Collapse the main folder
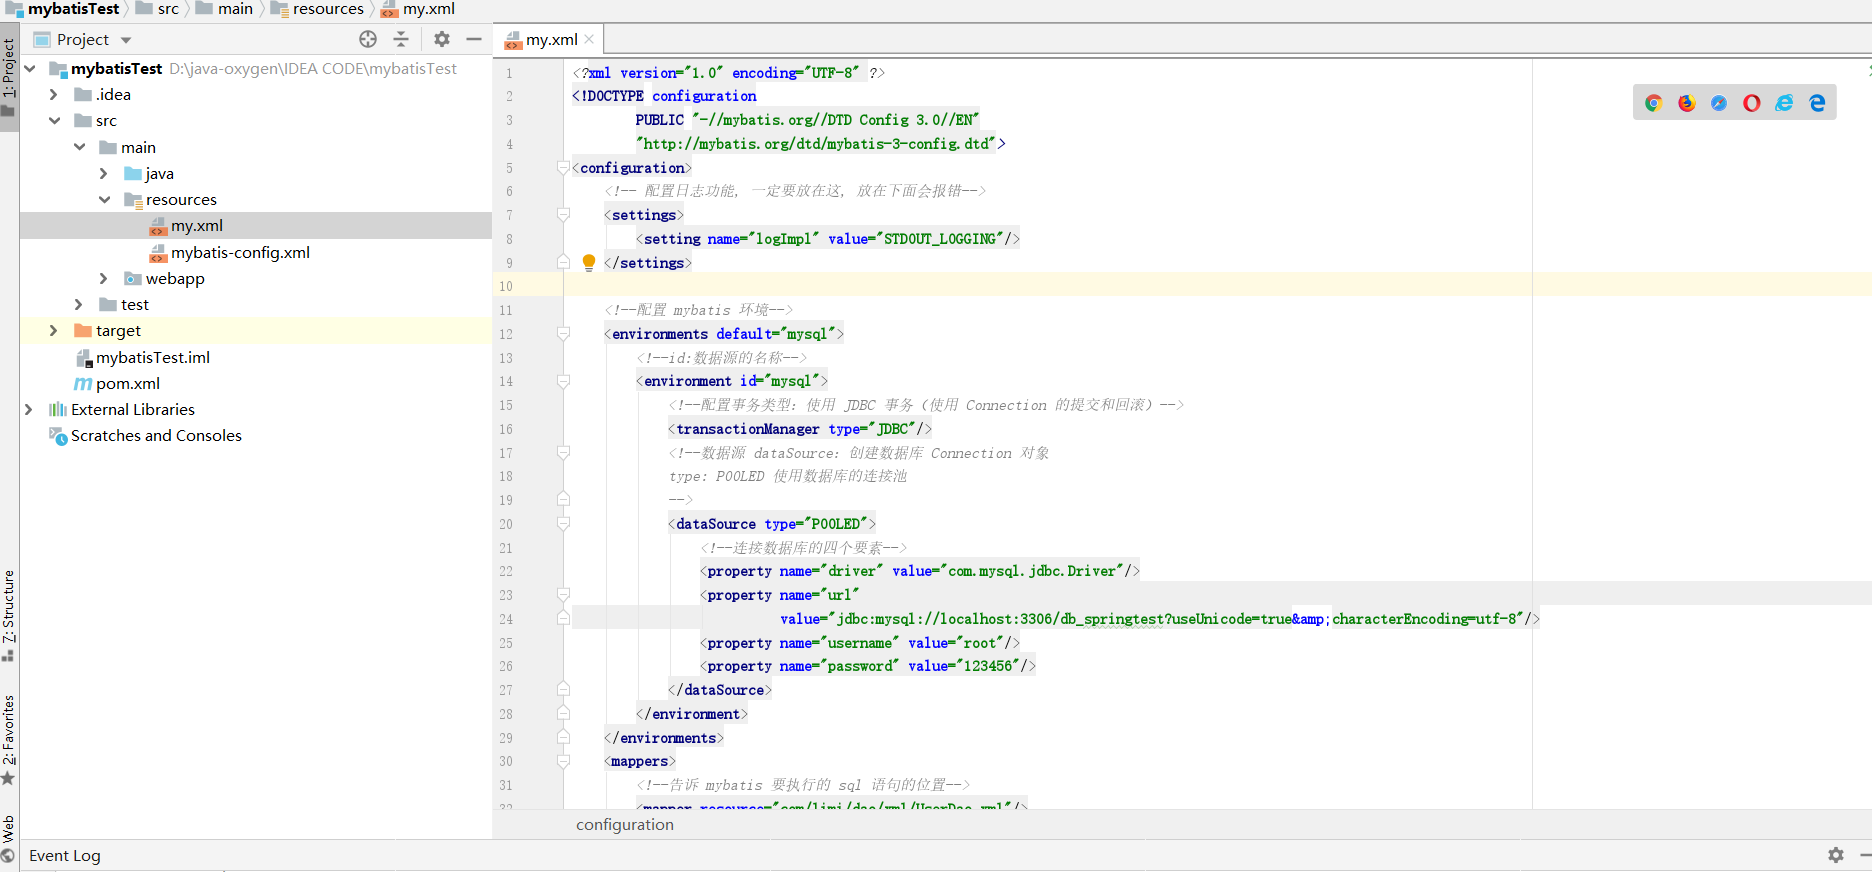The width and height of the screenshot is (1872, 872). click(x=79, y=147)
